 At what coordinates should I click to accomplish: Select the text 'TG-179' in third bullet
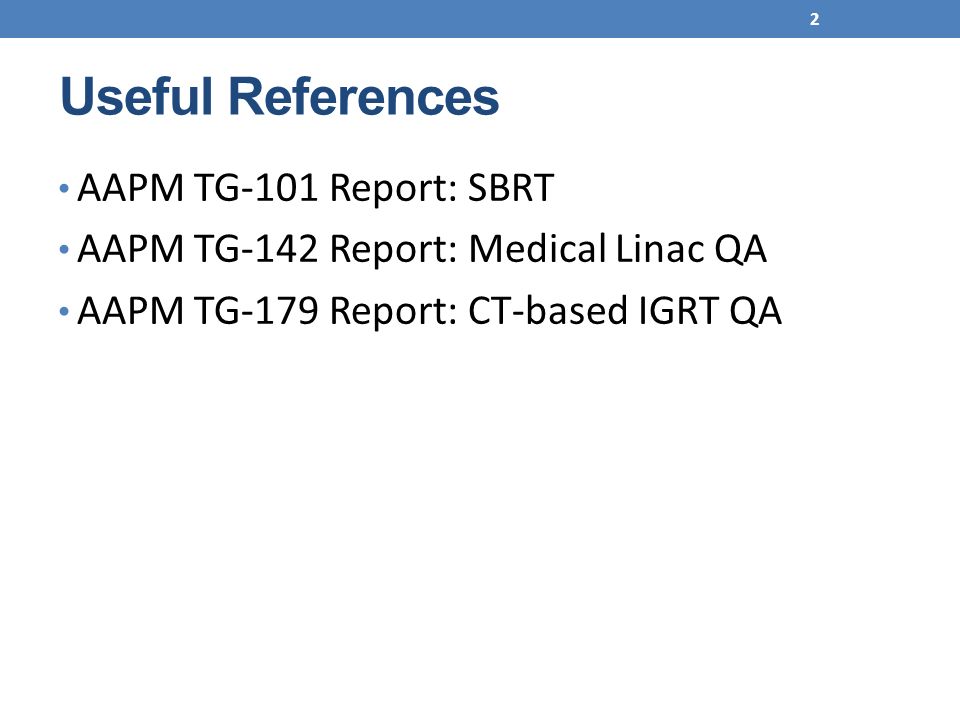click(255, 311)
